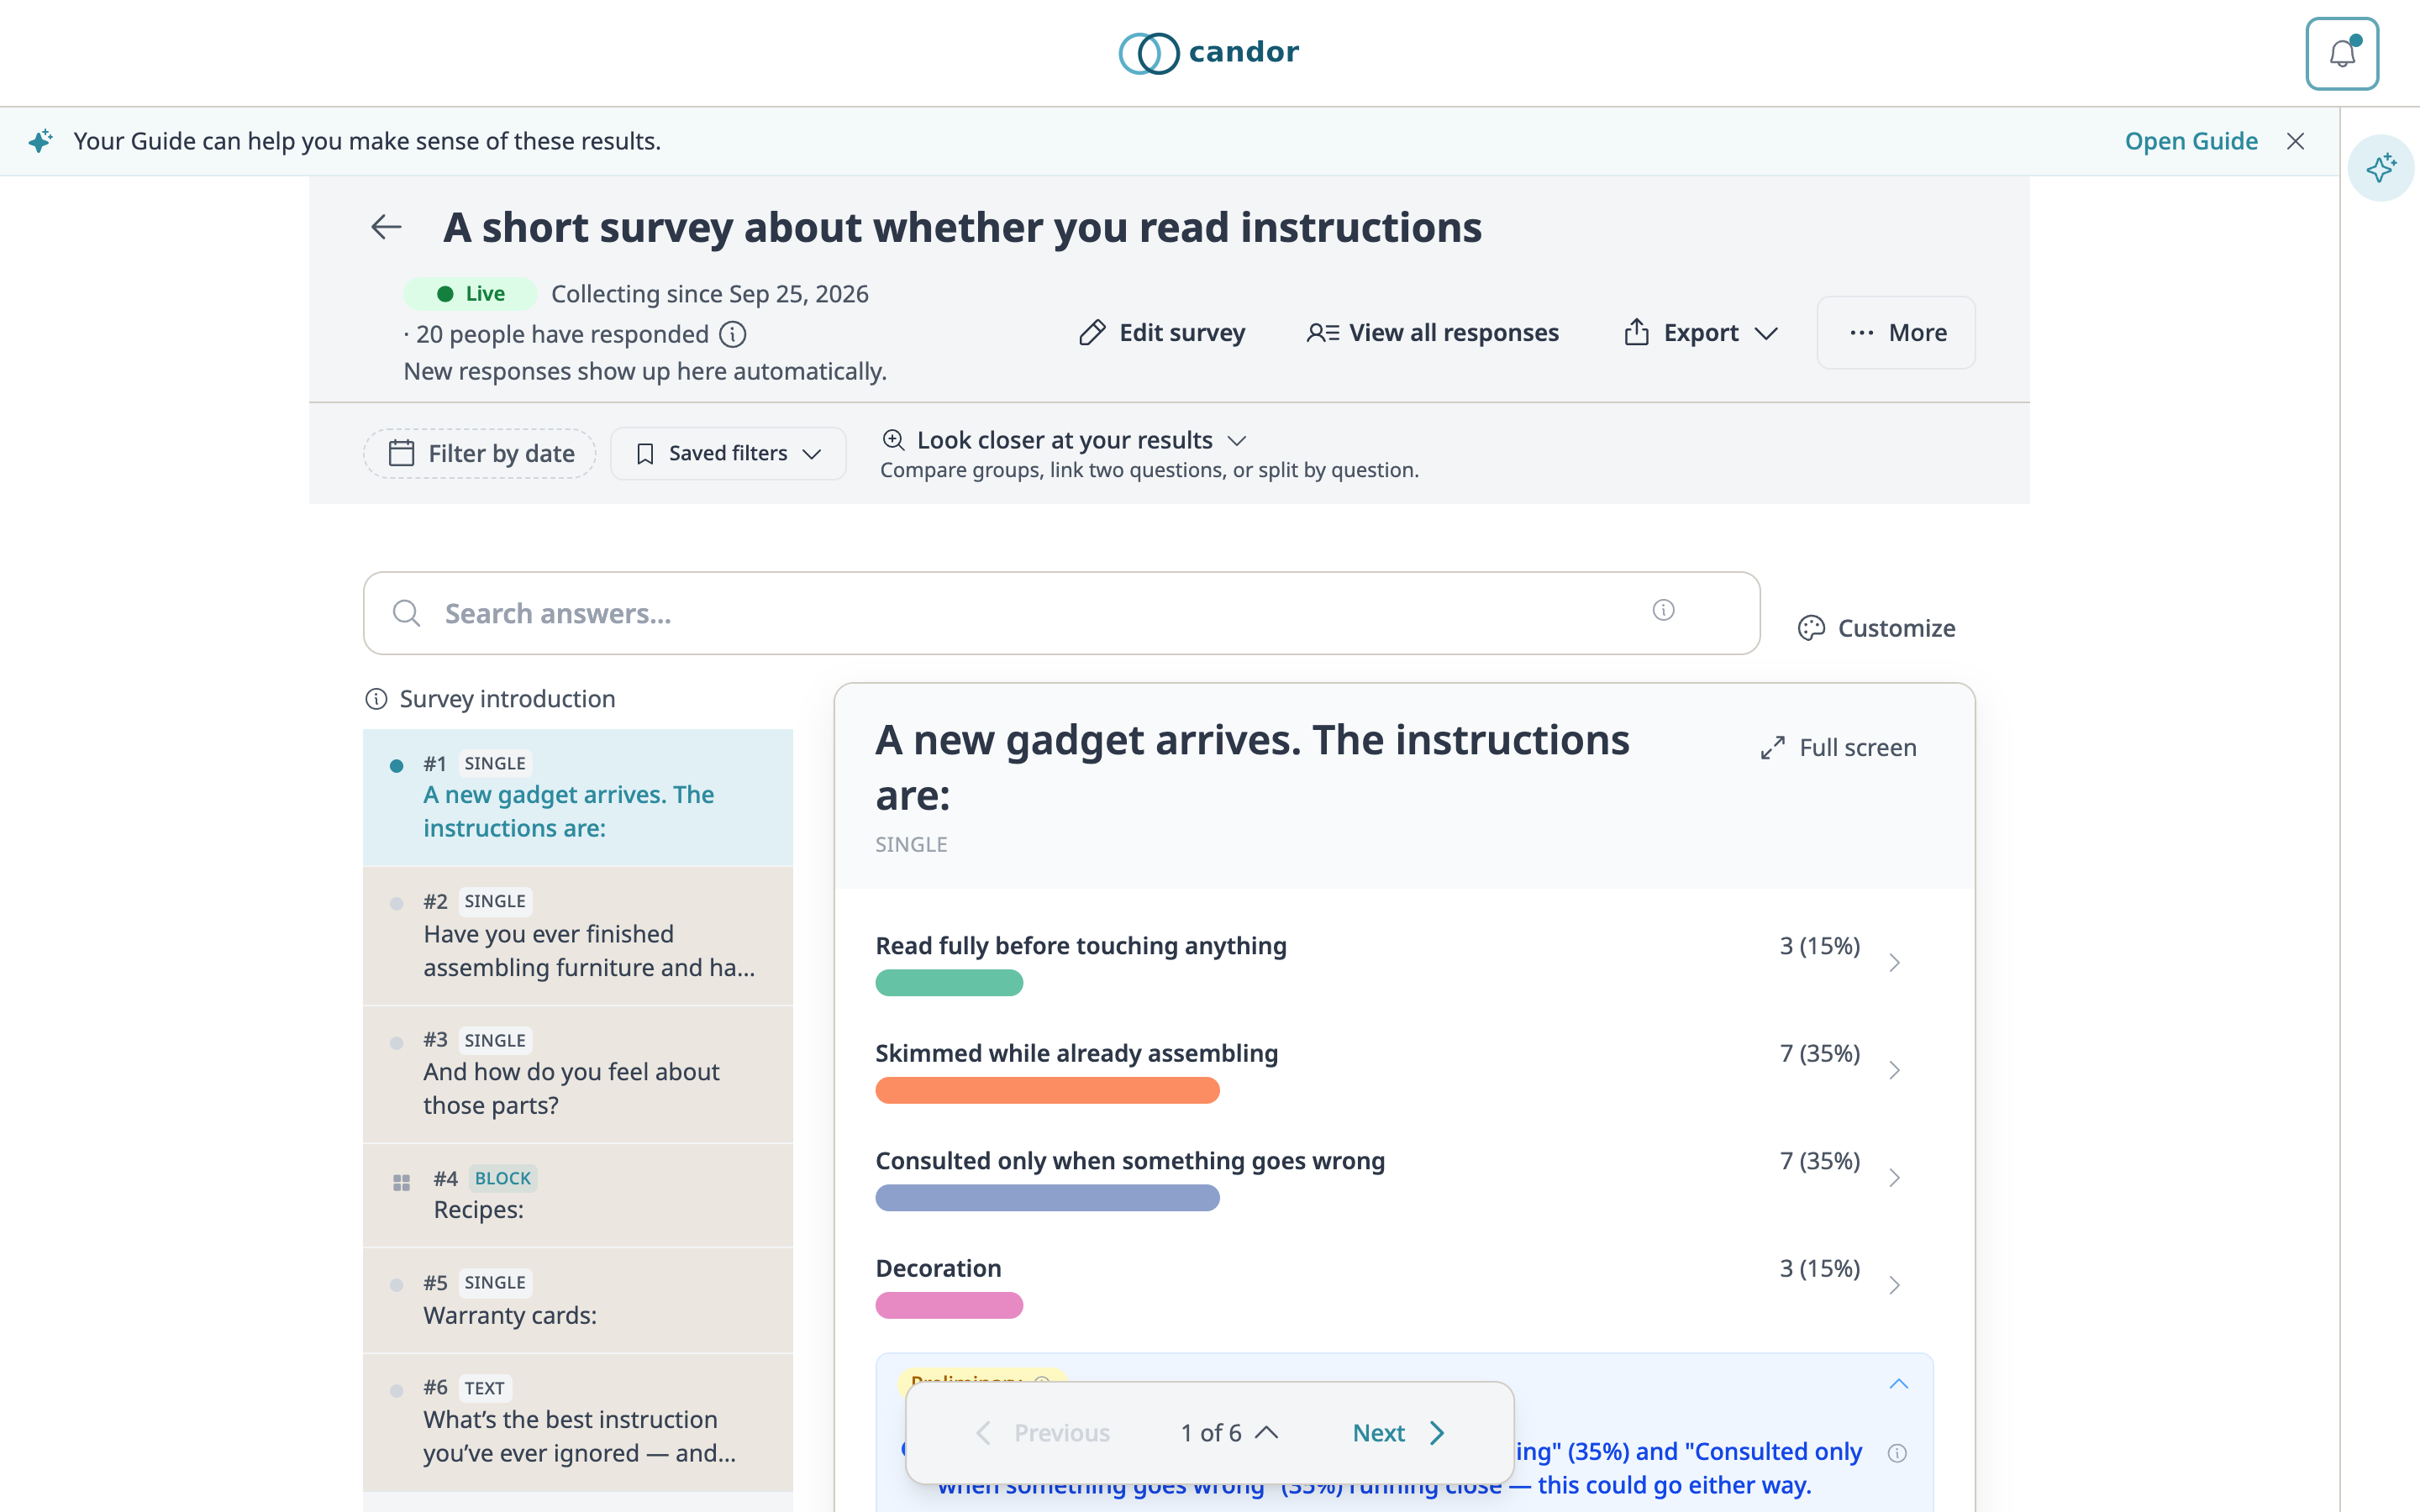Image resolution: width=2420 pixels, height=1512 pixels.
Task: Click the info icon beside the insight text
Action: click(x=1897, y=1453)
